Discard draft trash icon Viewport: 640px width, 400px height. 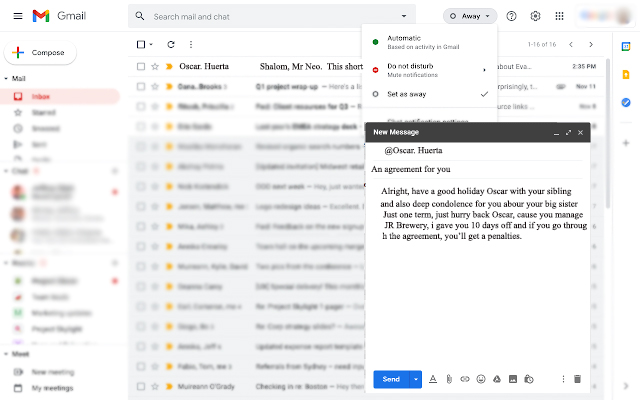(x=577, y=379)
